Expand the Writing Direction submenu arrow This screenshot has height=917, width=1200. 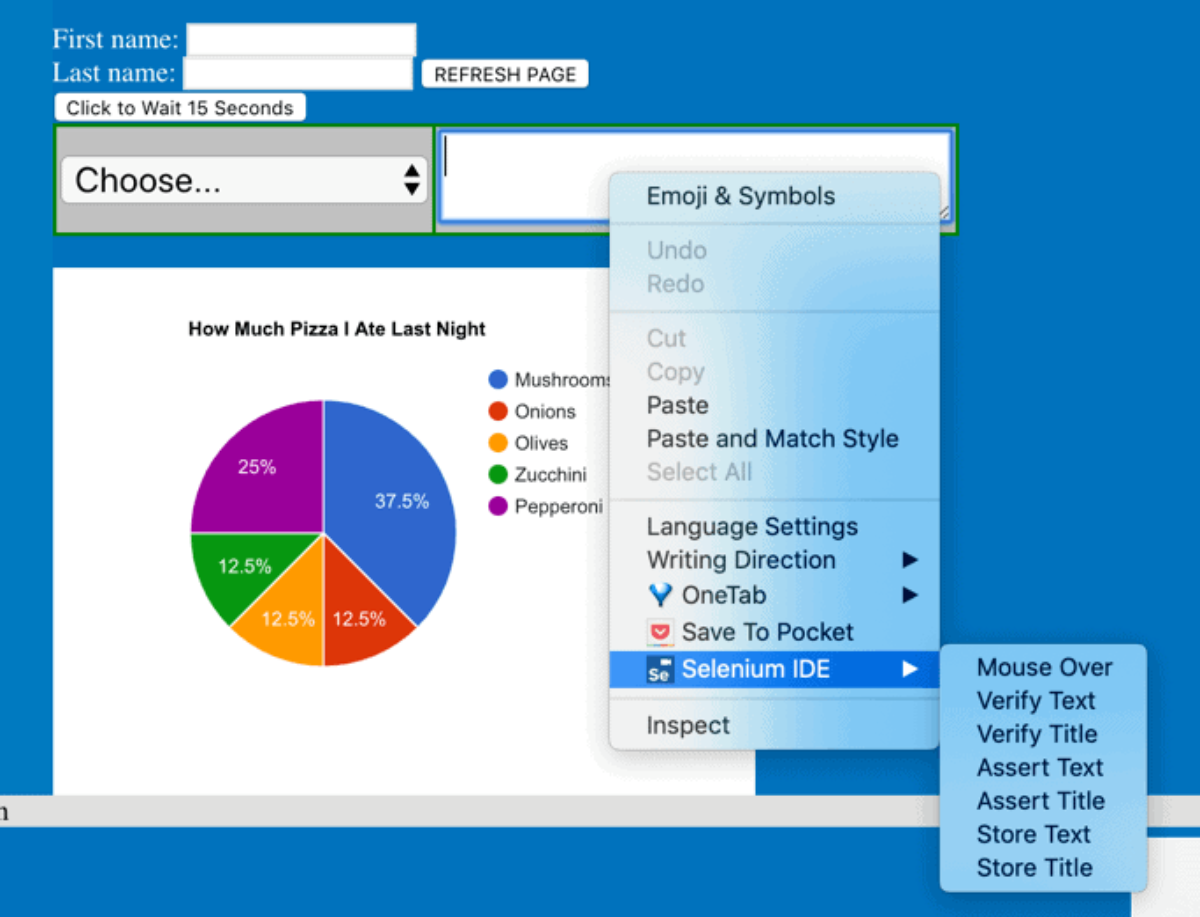pos(909,560)
